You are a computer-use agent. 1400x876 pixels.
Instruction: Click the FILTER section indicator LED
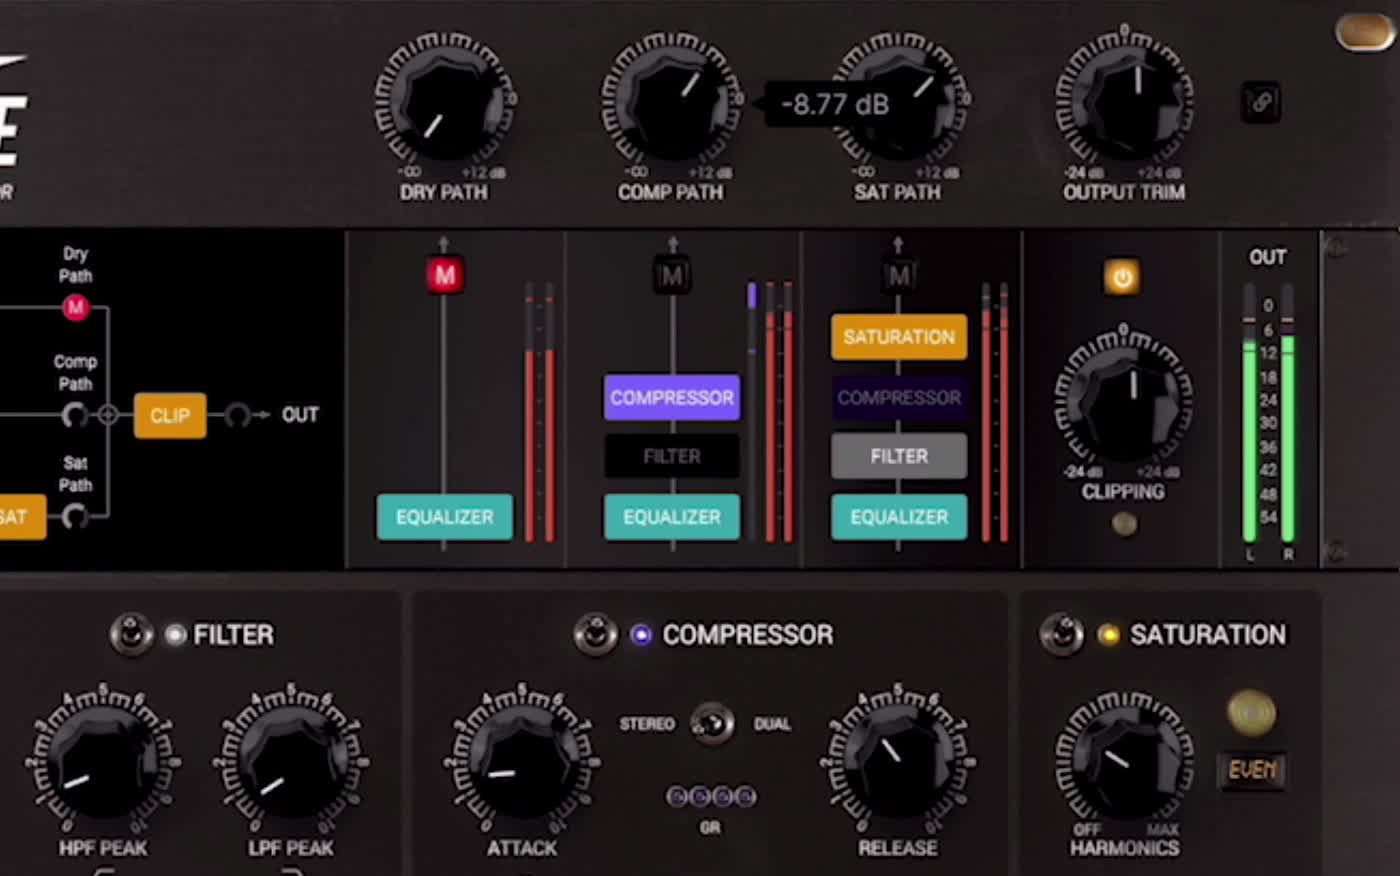pos(175,635)
